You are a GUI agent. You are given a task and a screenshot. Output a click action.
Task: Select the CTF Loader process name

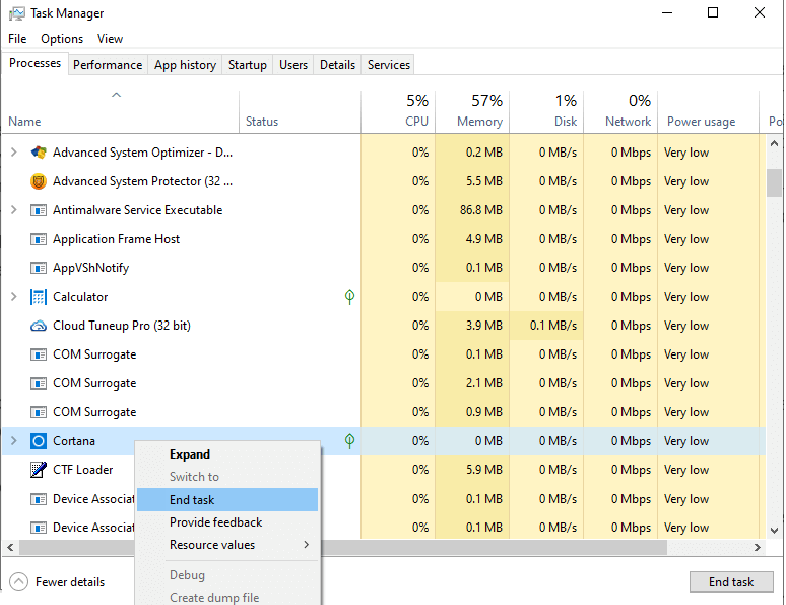(x=83, y=470)
